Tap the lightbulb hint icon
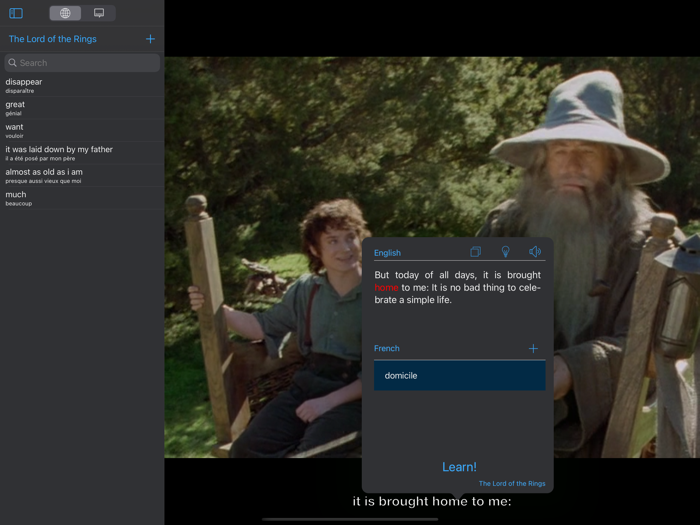The width and height of the screenshot is (700, 525). click(x=505, y=253)
